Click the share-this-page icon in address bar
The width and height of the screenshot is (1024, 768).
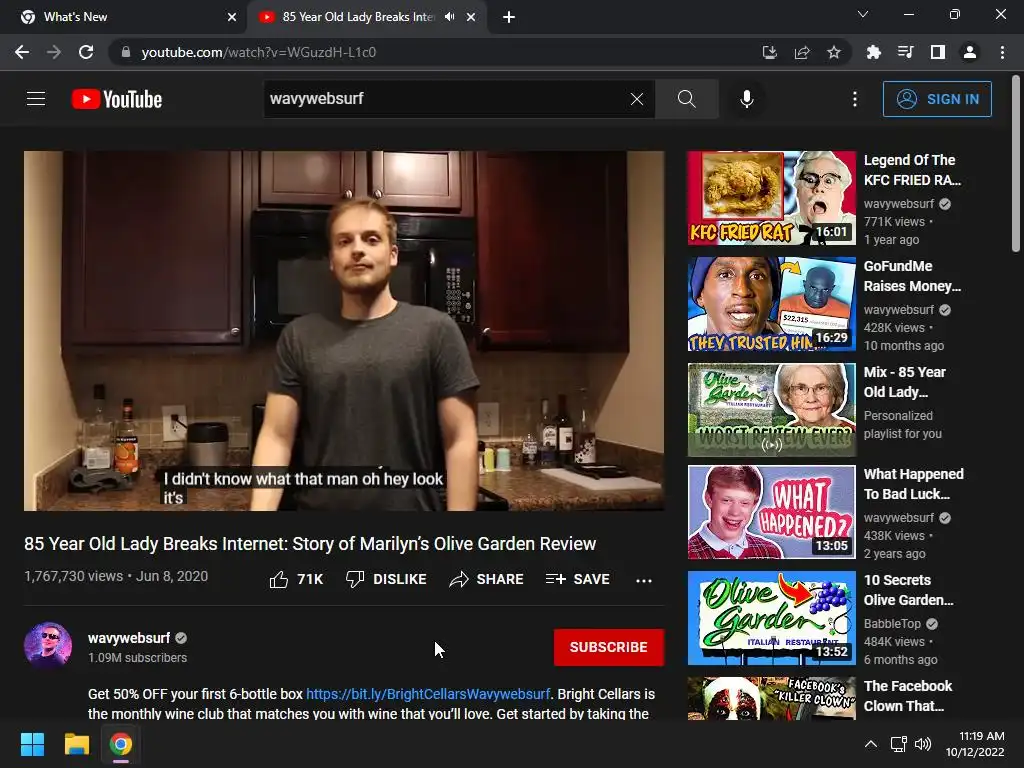pyautogui.click(x=802, y=52)
